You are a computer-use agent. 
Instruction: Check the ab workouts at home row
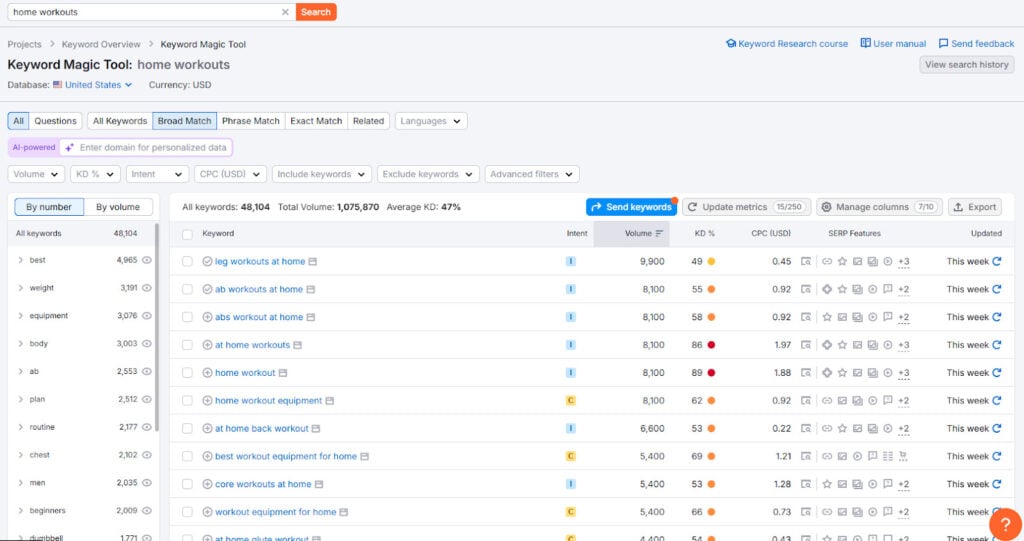click(187, 289)
